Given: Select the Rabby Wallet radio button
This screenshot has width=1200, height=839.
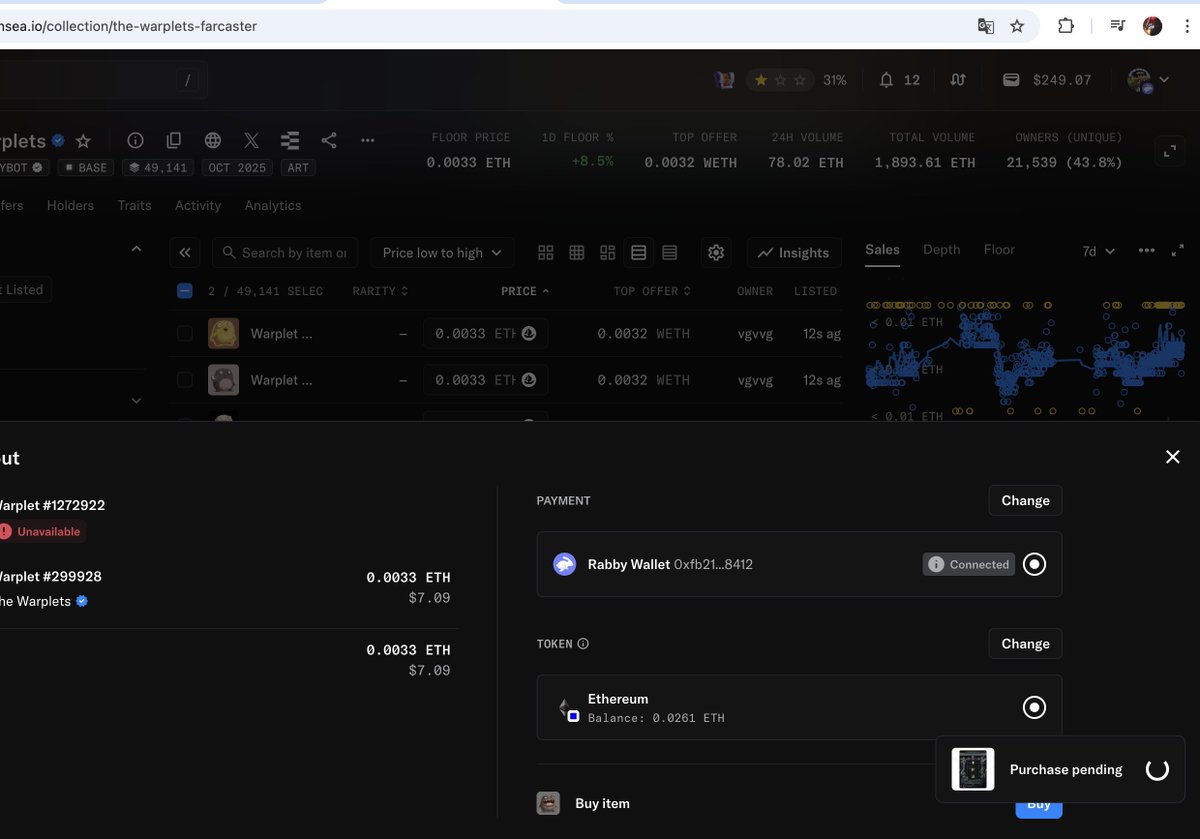Looking at the screenshot, I should point(1035,564).
